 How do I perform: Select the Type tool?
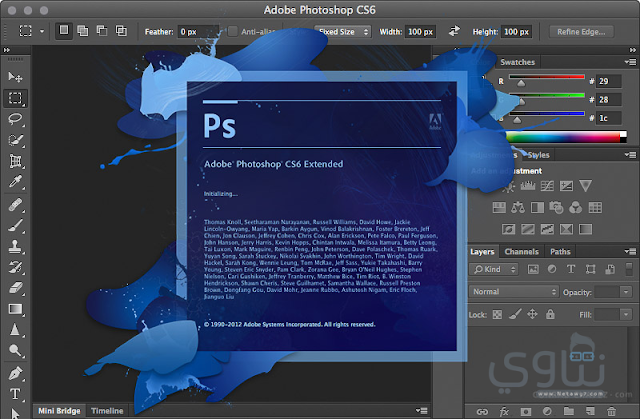[15, 394]
